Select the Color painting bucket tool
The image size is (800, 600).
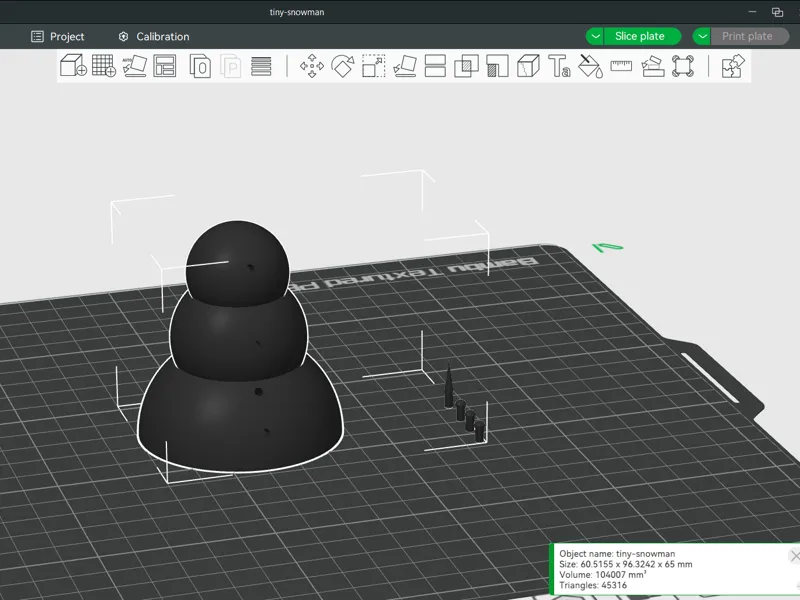click(590, 66)
